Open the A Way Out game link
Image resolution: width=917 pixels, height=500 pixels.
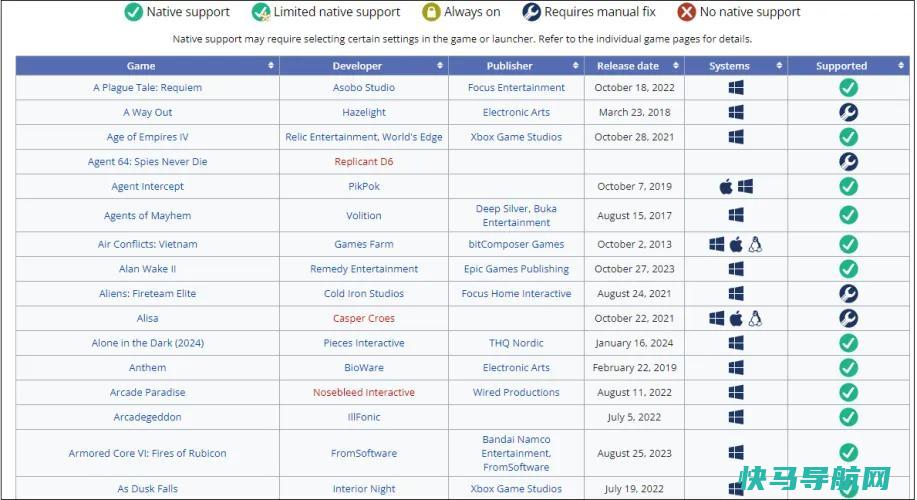pyautogui.click(x=147, y=112)
